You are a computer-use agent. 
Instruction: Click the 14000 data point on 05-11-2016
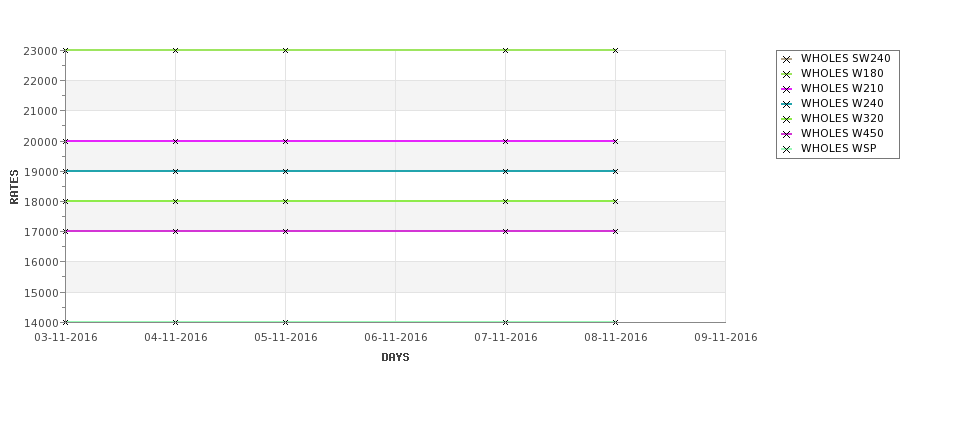[x=285, y=322]
